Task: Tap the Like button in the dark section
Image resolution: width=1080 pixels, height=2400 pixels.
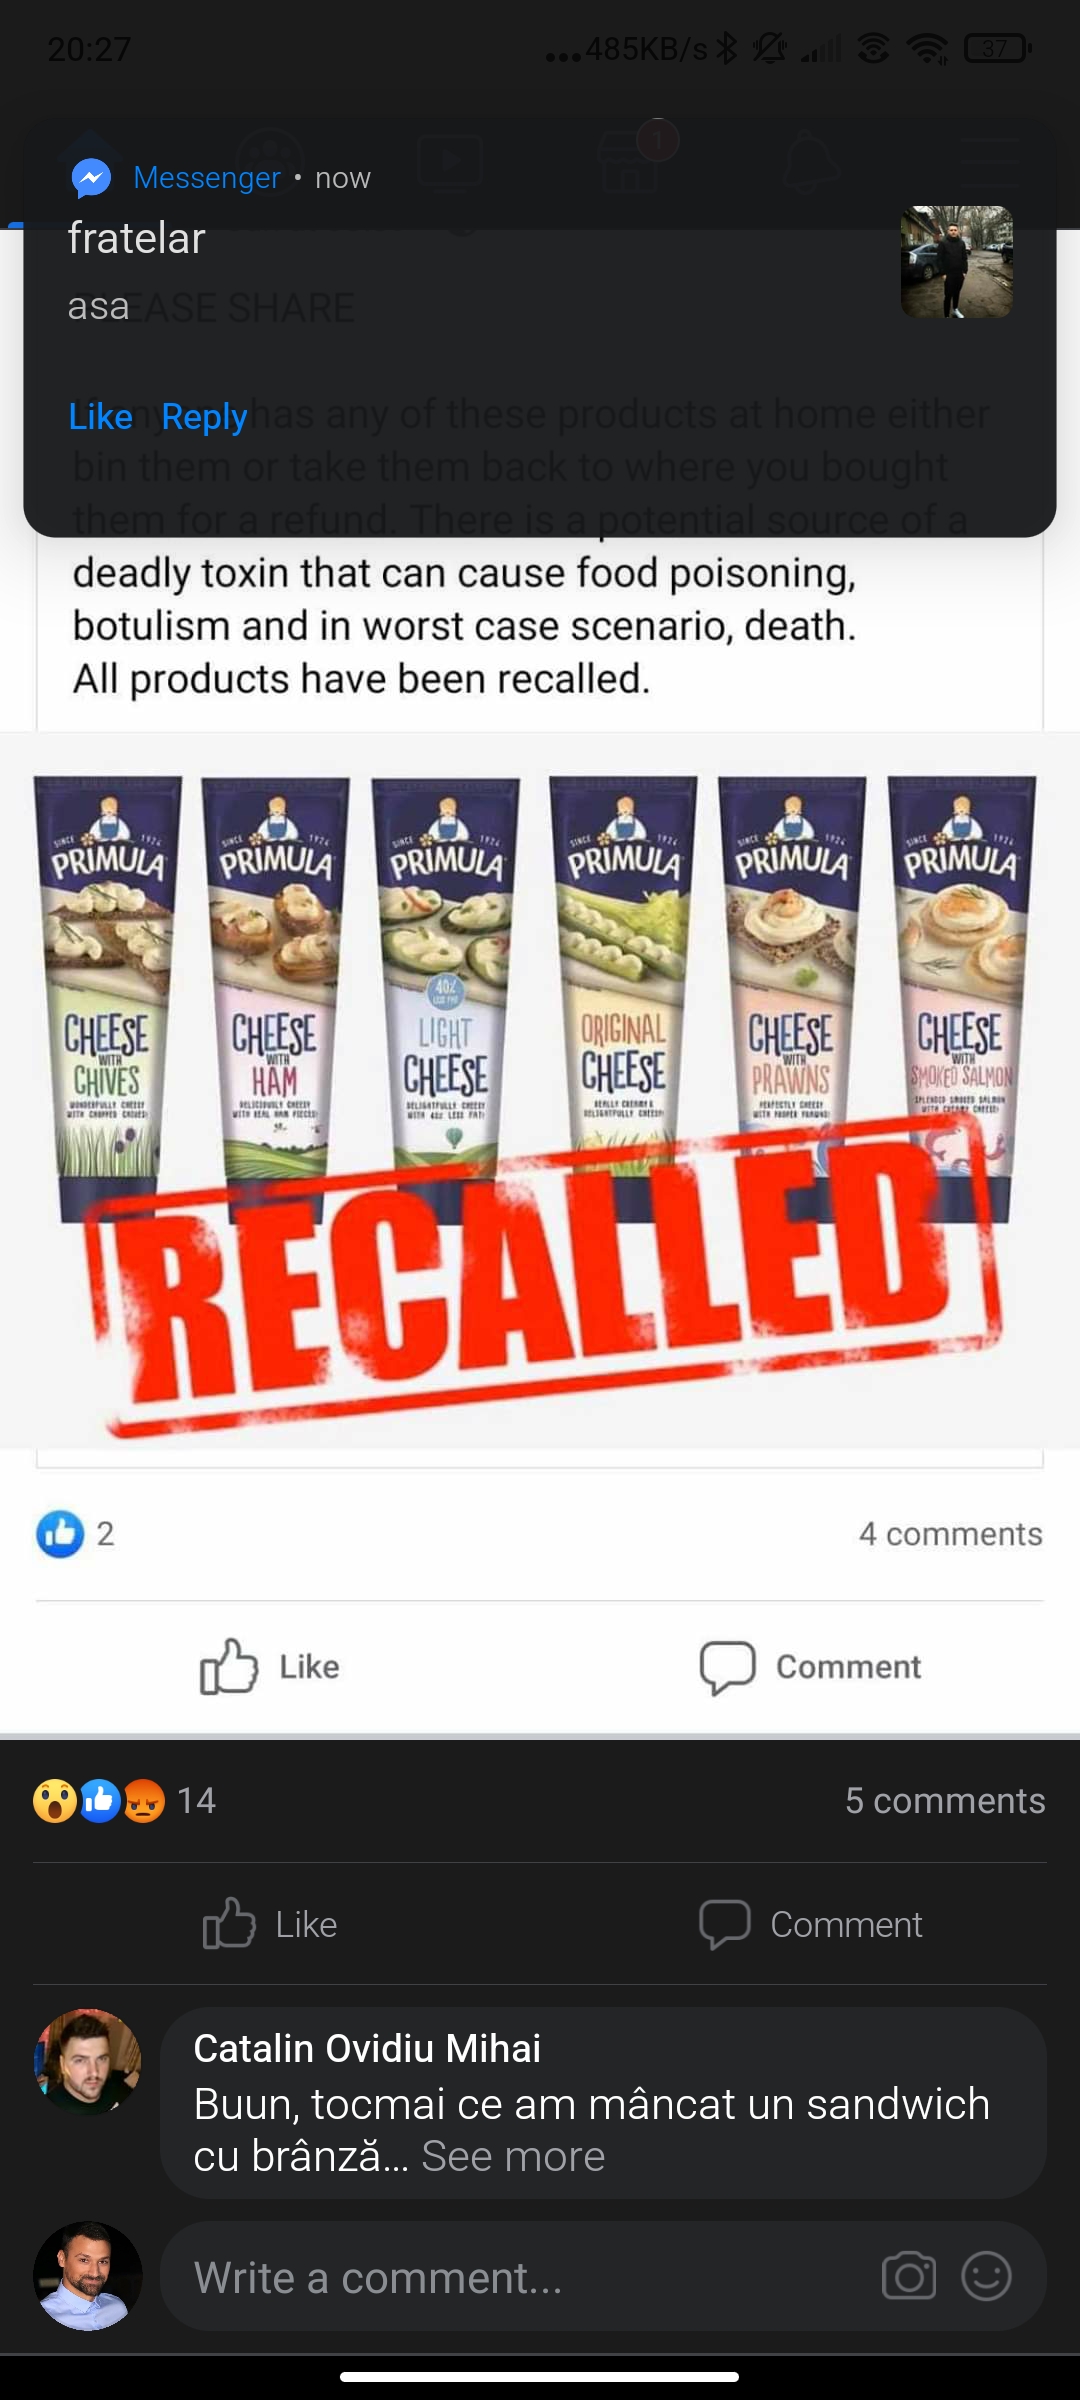Action: coord(270,1924)
